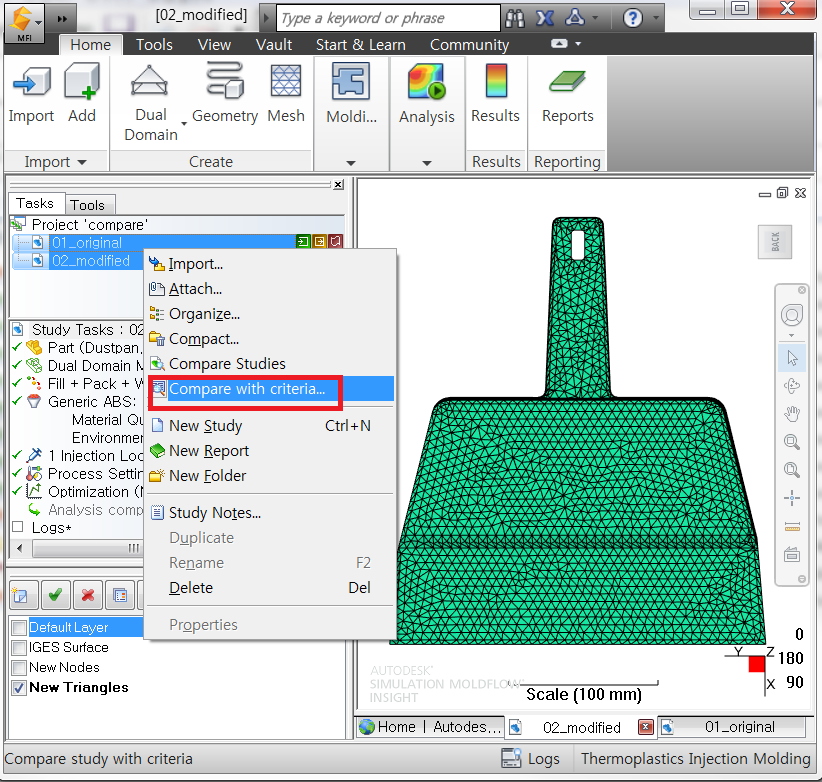Click the binoculars search icon

point(515,19)
